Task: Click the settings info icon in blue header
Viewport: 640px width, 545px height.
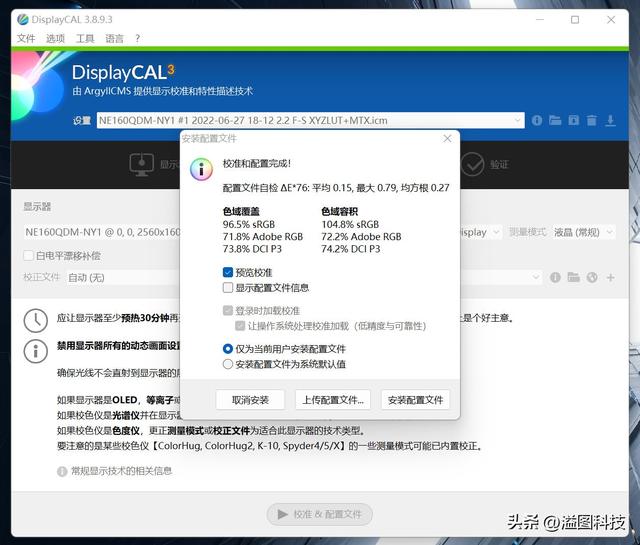Action: pyautogui.click(x=537, y=120)
